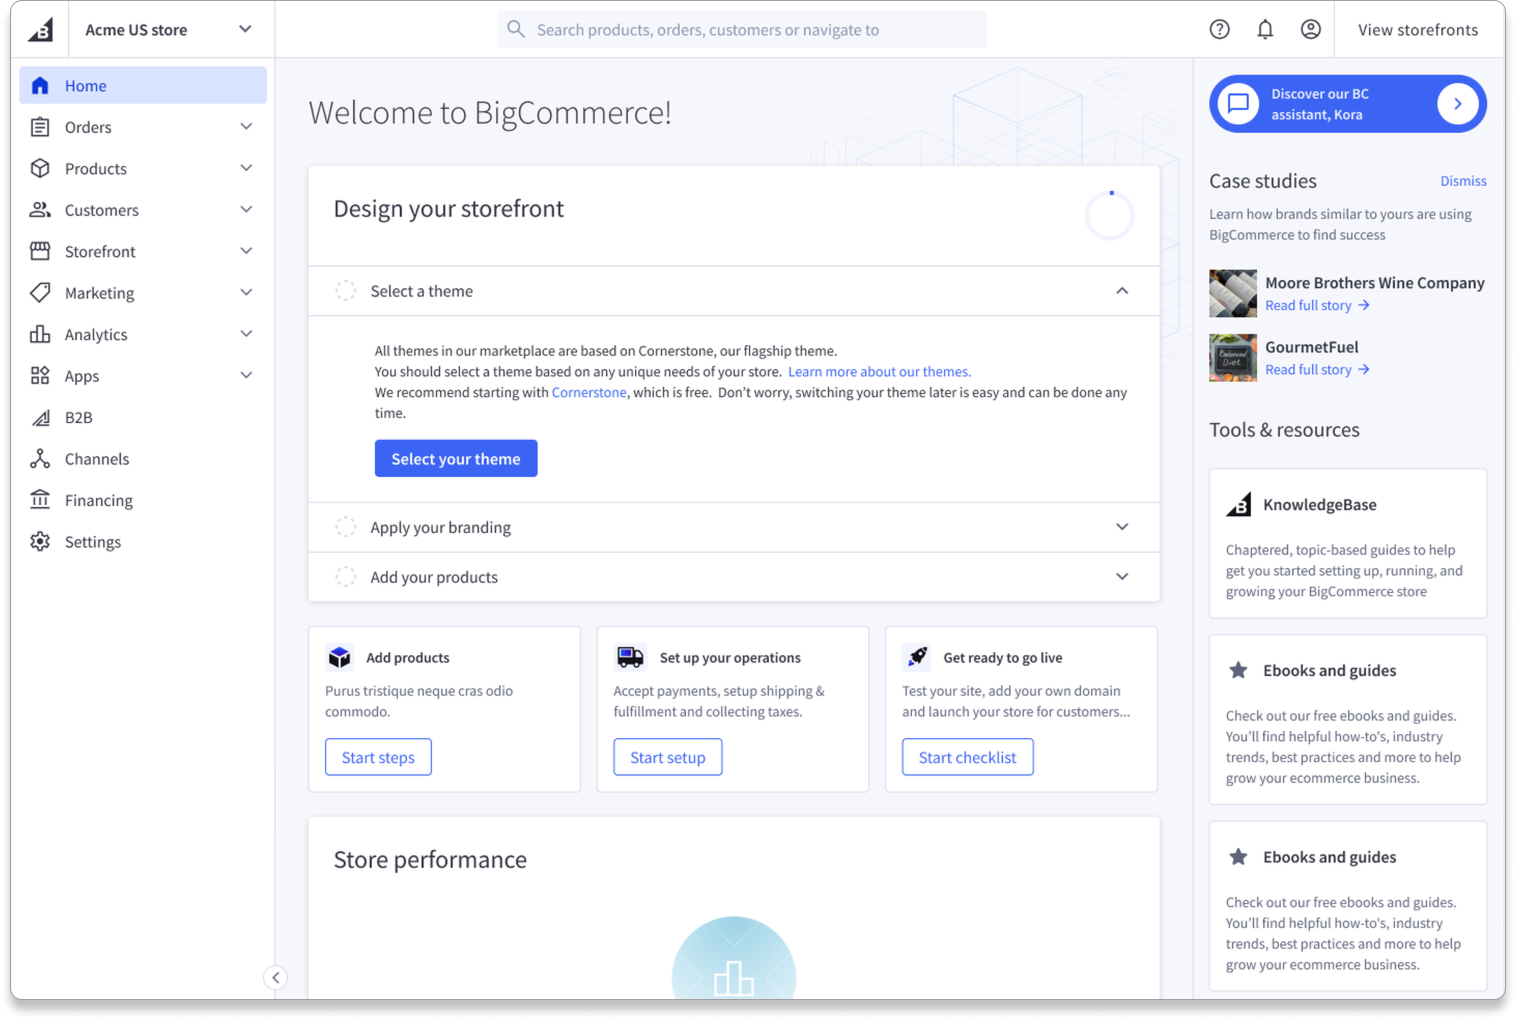Mark the Select a theme step circle
Image resolution: width=1516 pixels, height=1020 pixels.
(346, 291)
